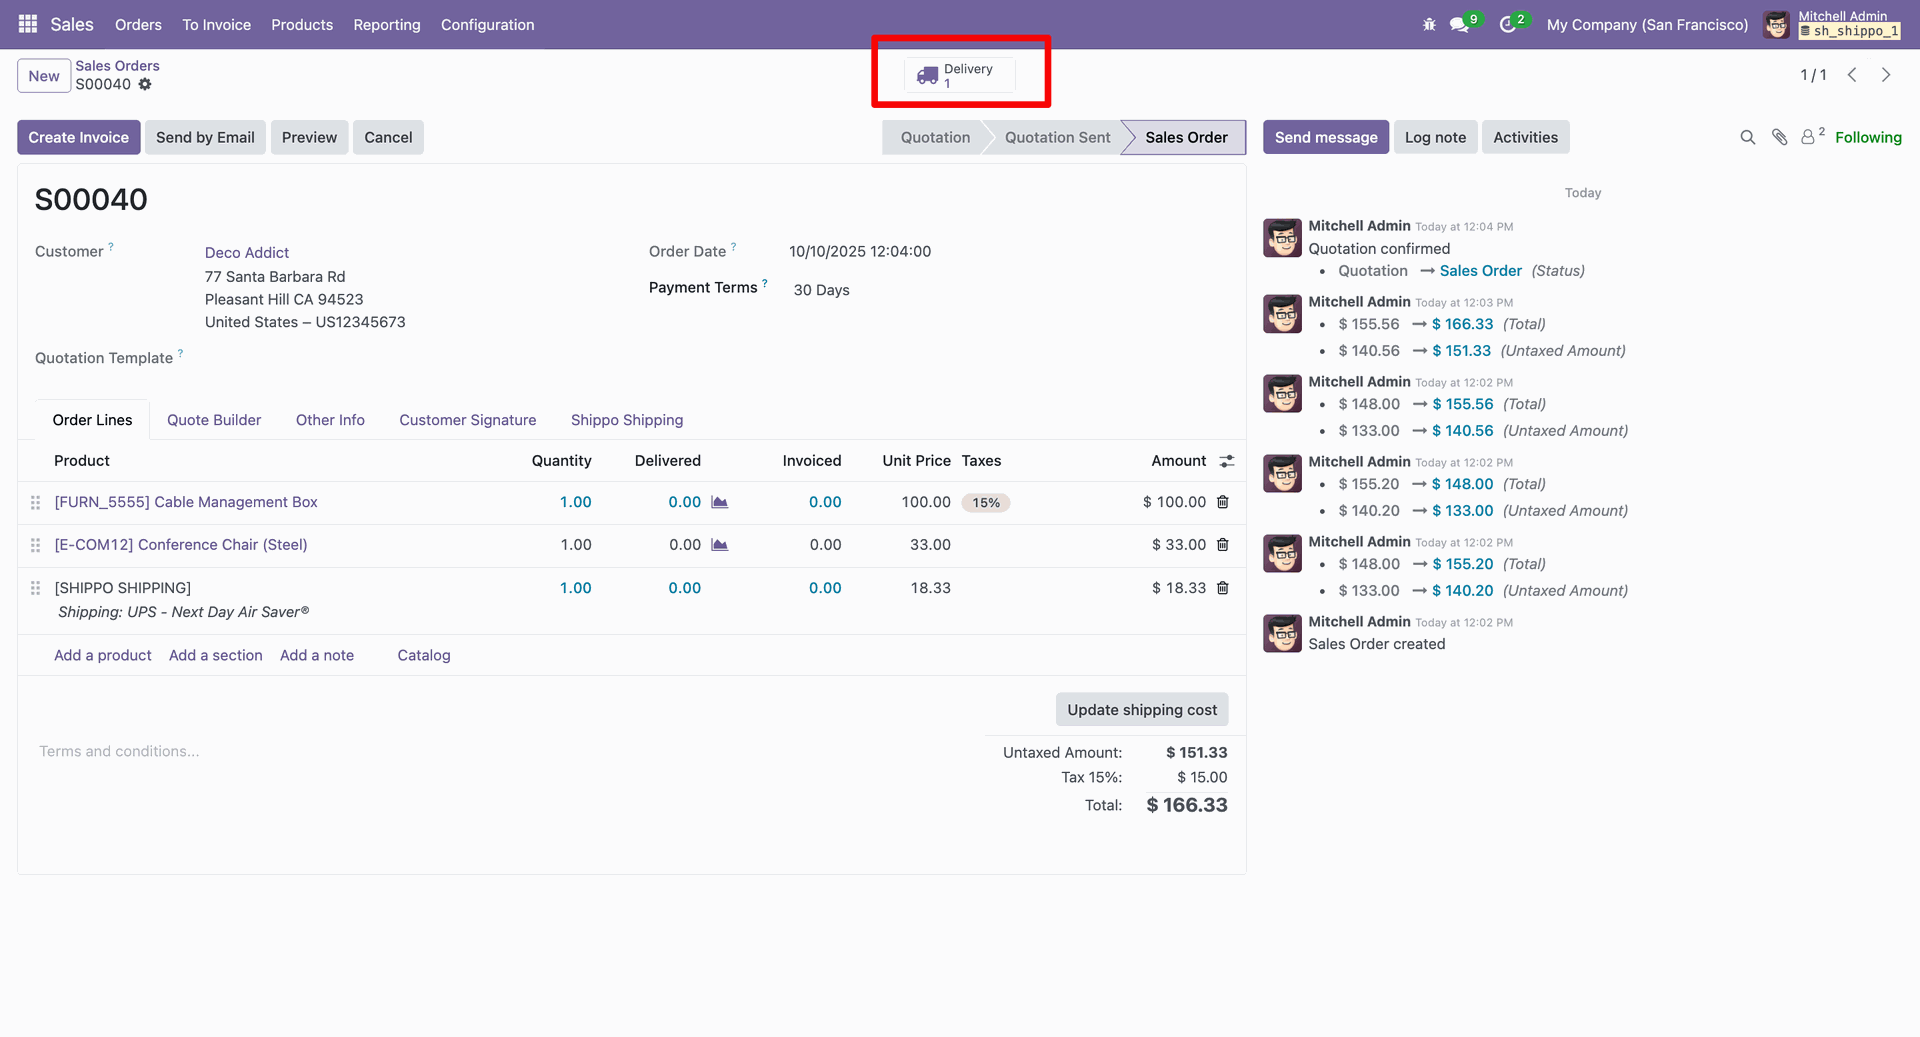Viewport: 1920px width, 1037px height.
Task: Open the activities clock icon
Action: pos(1507,25)
